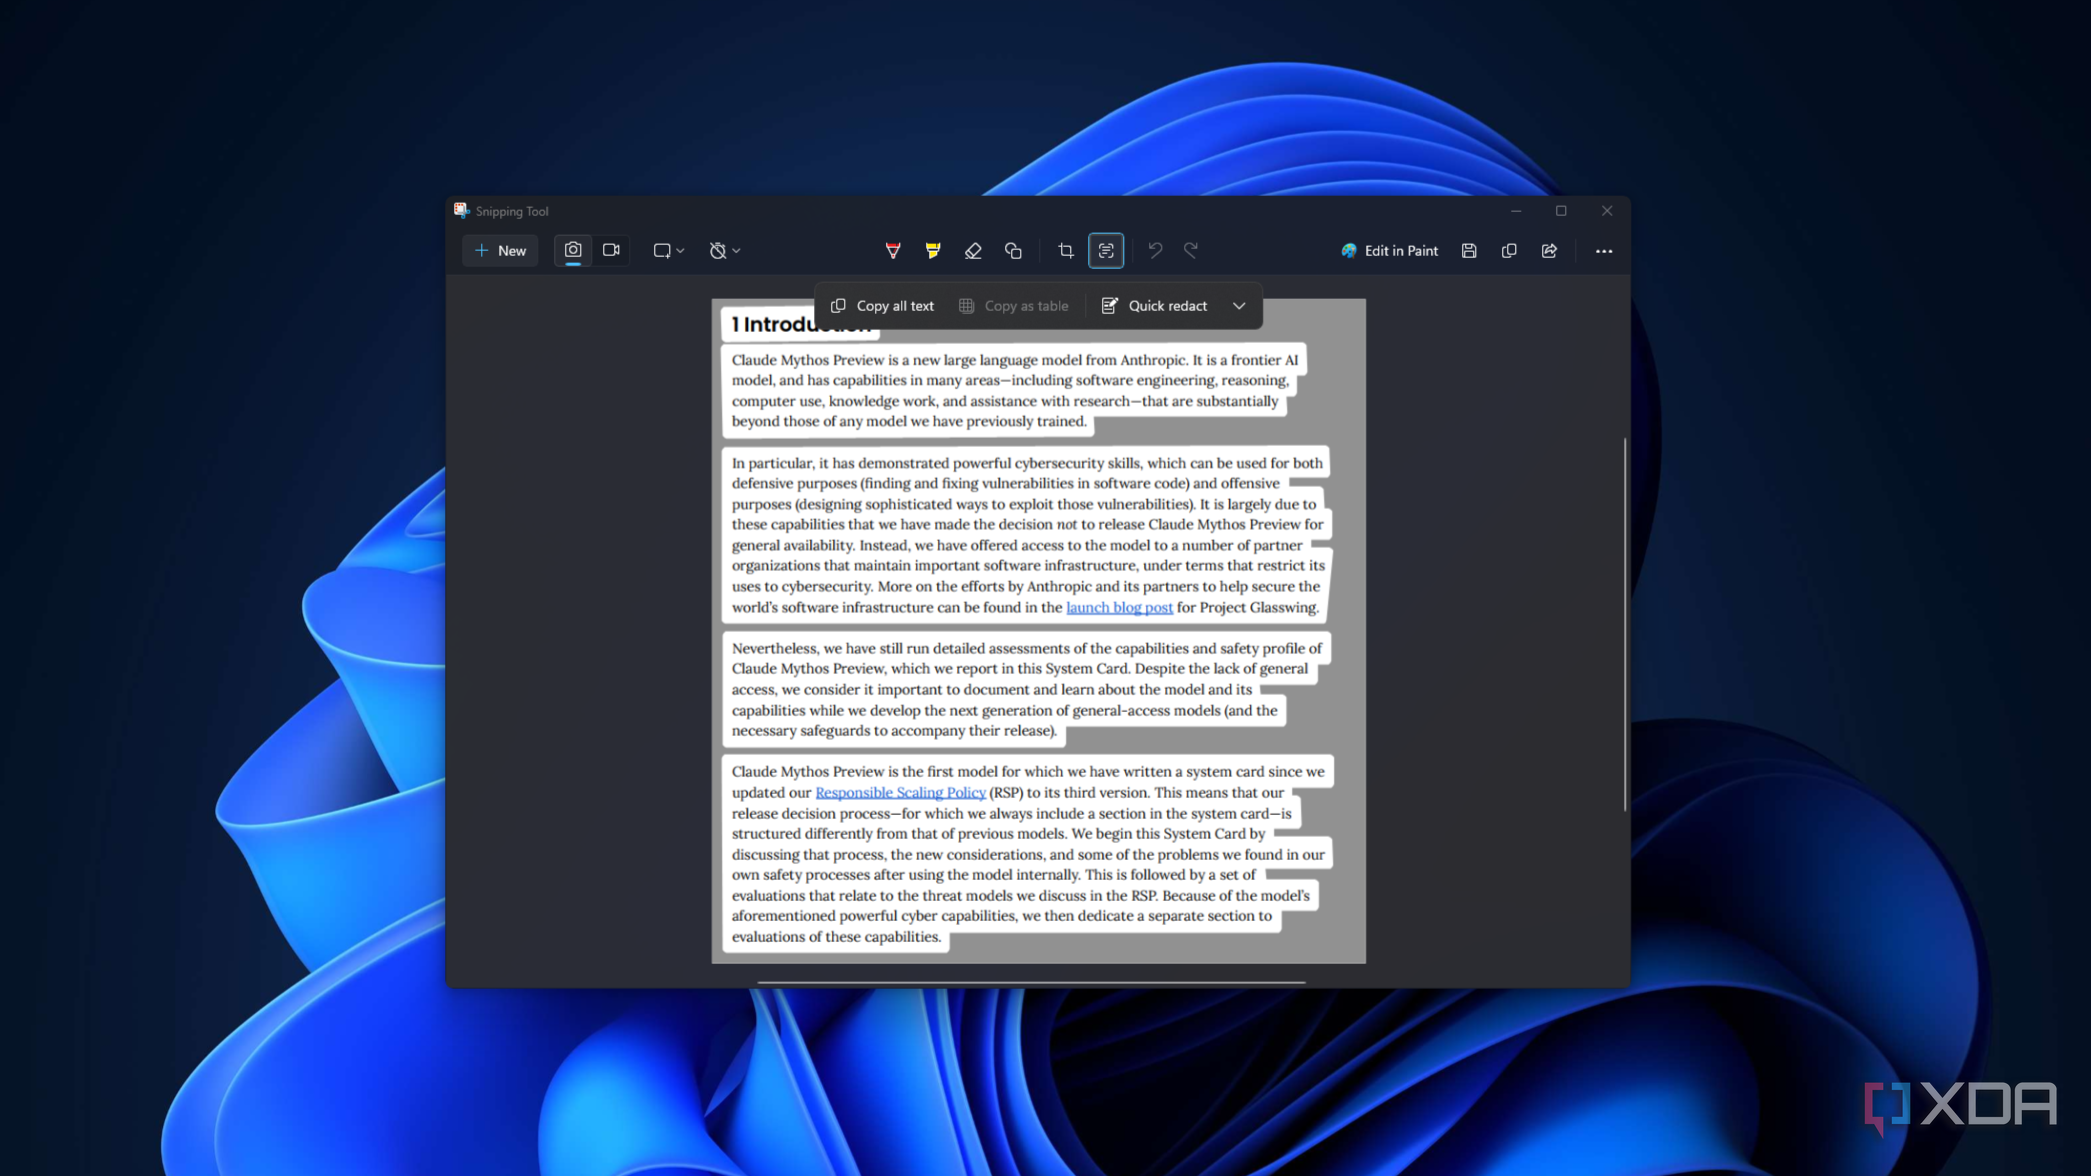Redo the last action
The height and width of the screenshot is (1176, 2091).
(1191, 251)
